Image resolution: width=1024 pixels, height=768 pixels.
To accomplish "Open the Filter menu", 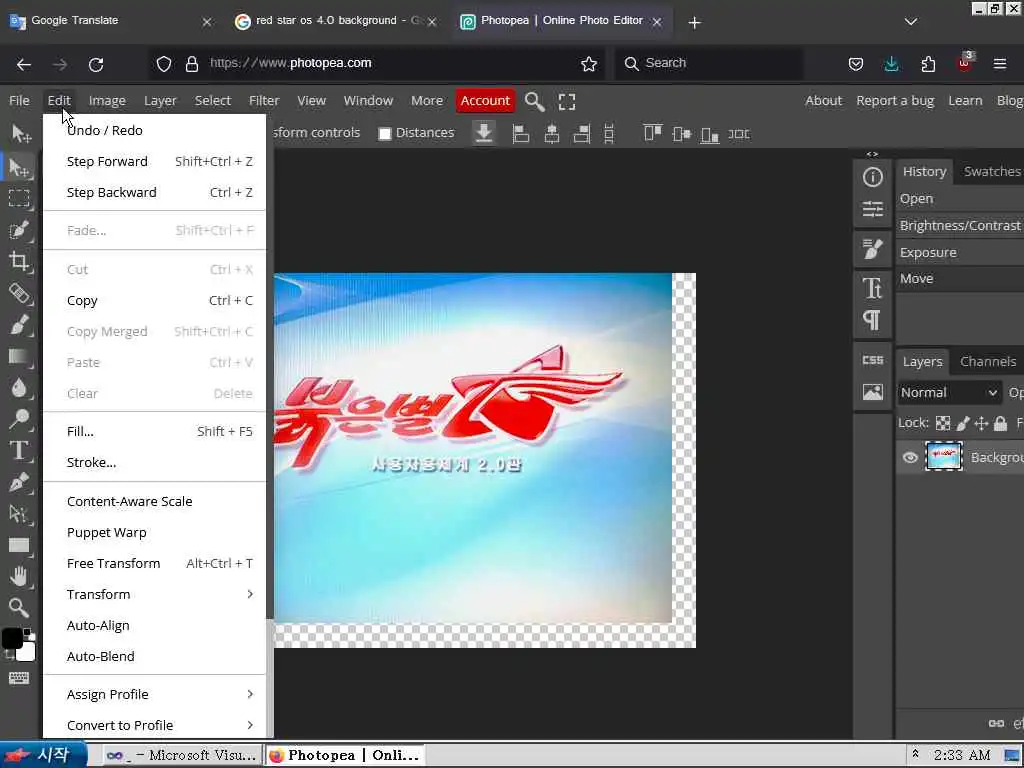I will [264, 101].
